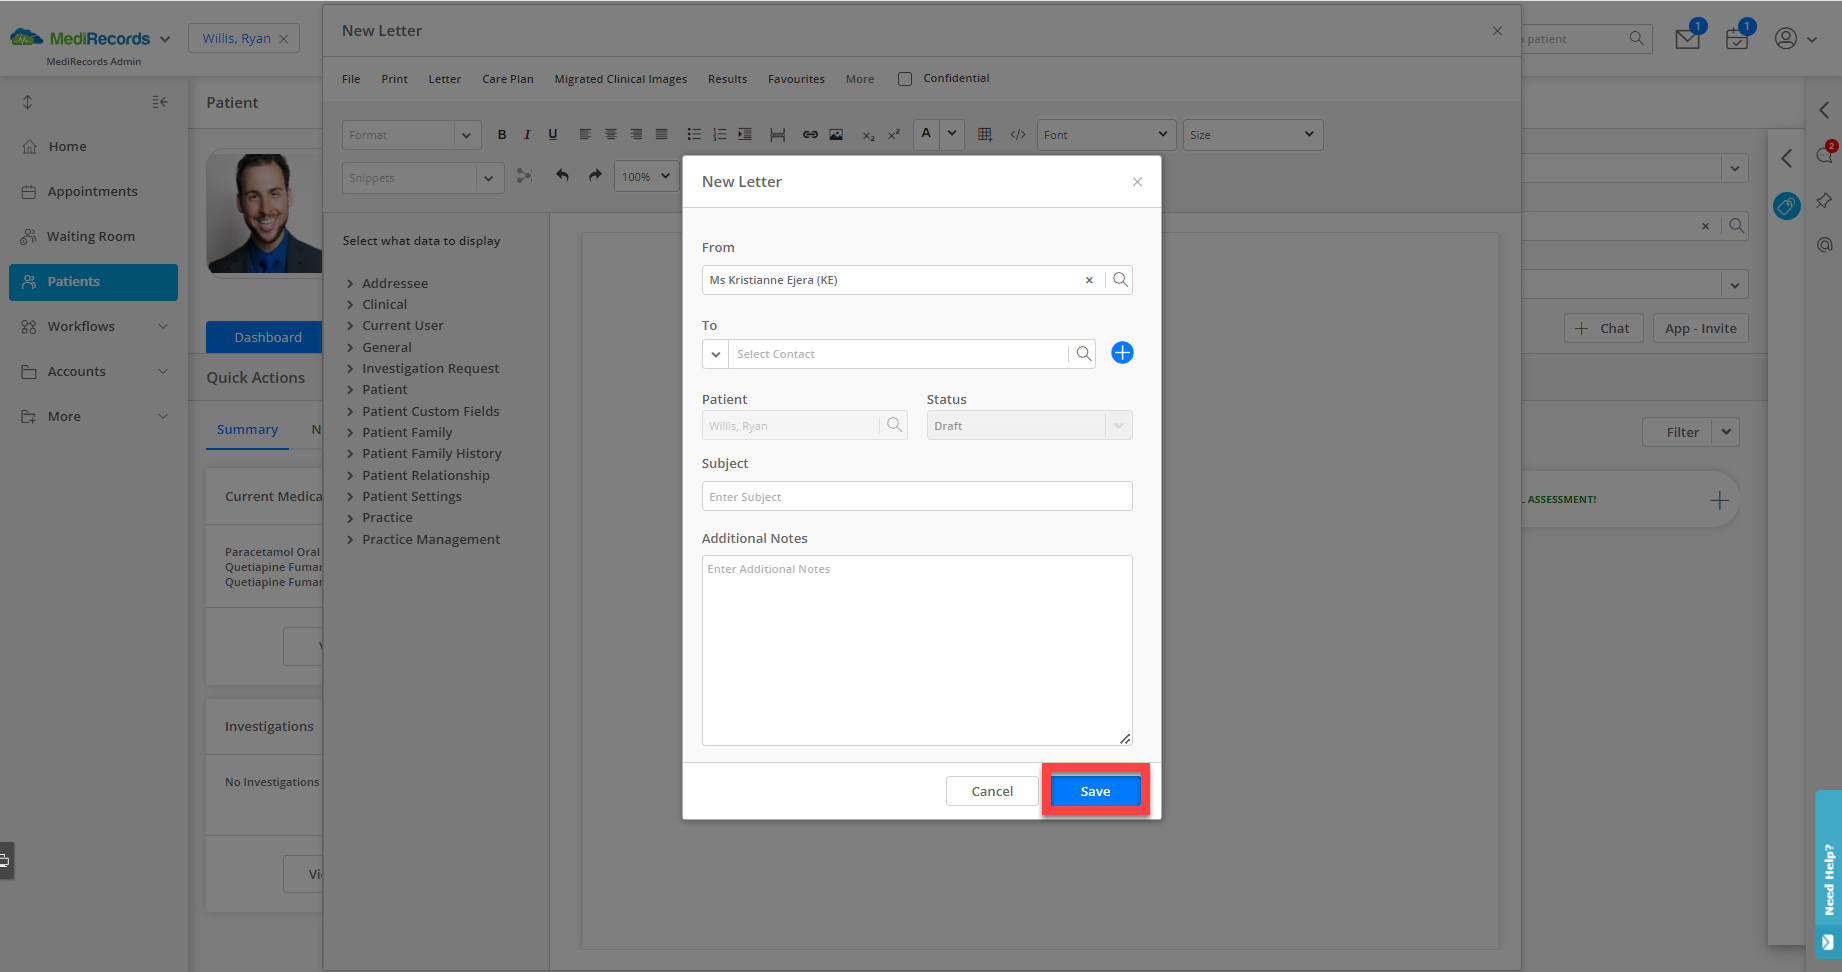
Task: Open the Size dropdown
Action: point(1253,135)
